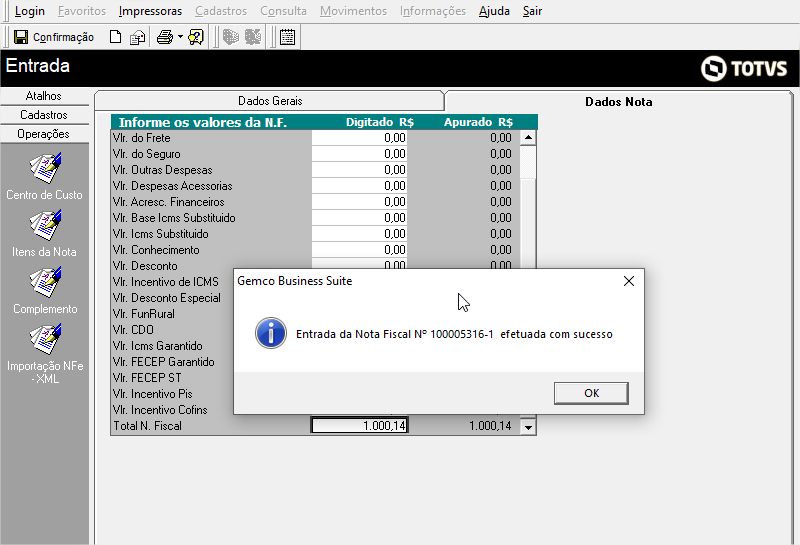Switch to the Dados Gerais tab
The width and height of the screenshot is (800, 545).
click(x=269, y=101)
